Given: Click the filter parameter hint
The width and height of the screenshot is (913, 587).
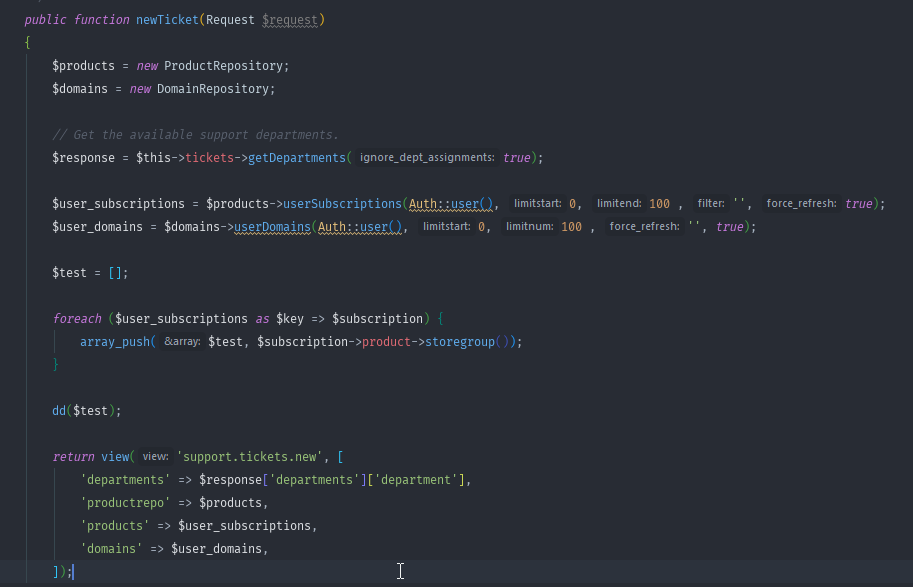Looking at the screenshot, I should coord(711,204).
